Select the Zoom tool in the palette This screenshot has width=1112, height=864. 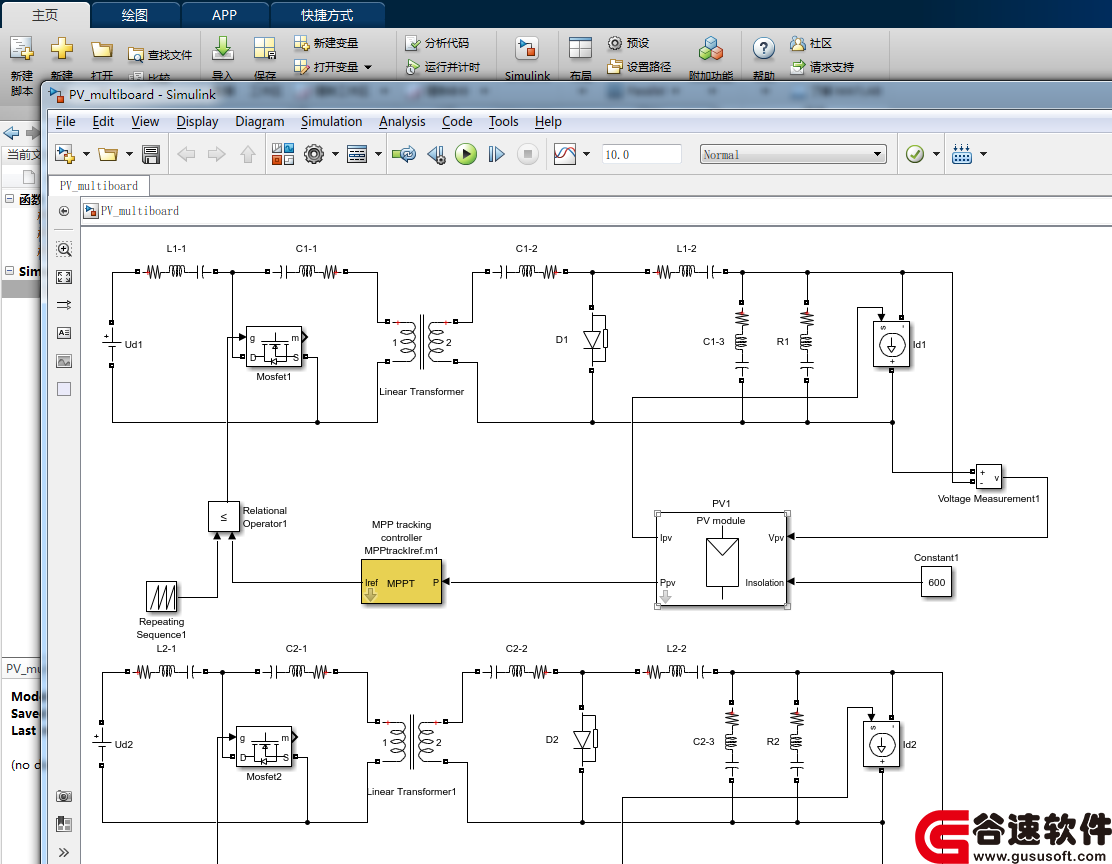pyautogui.click(x=64, y=249)
